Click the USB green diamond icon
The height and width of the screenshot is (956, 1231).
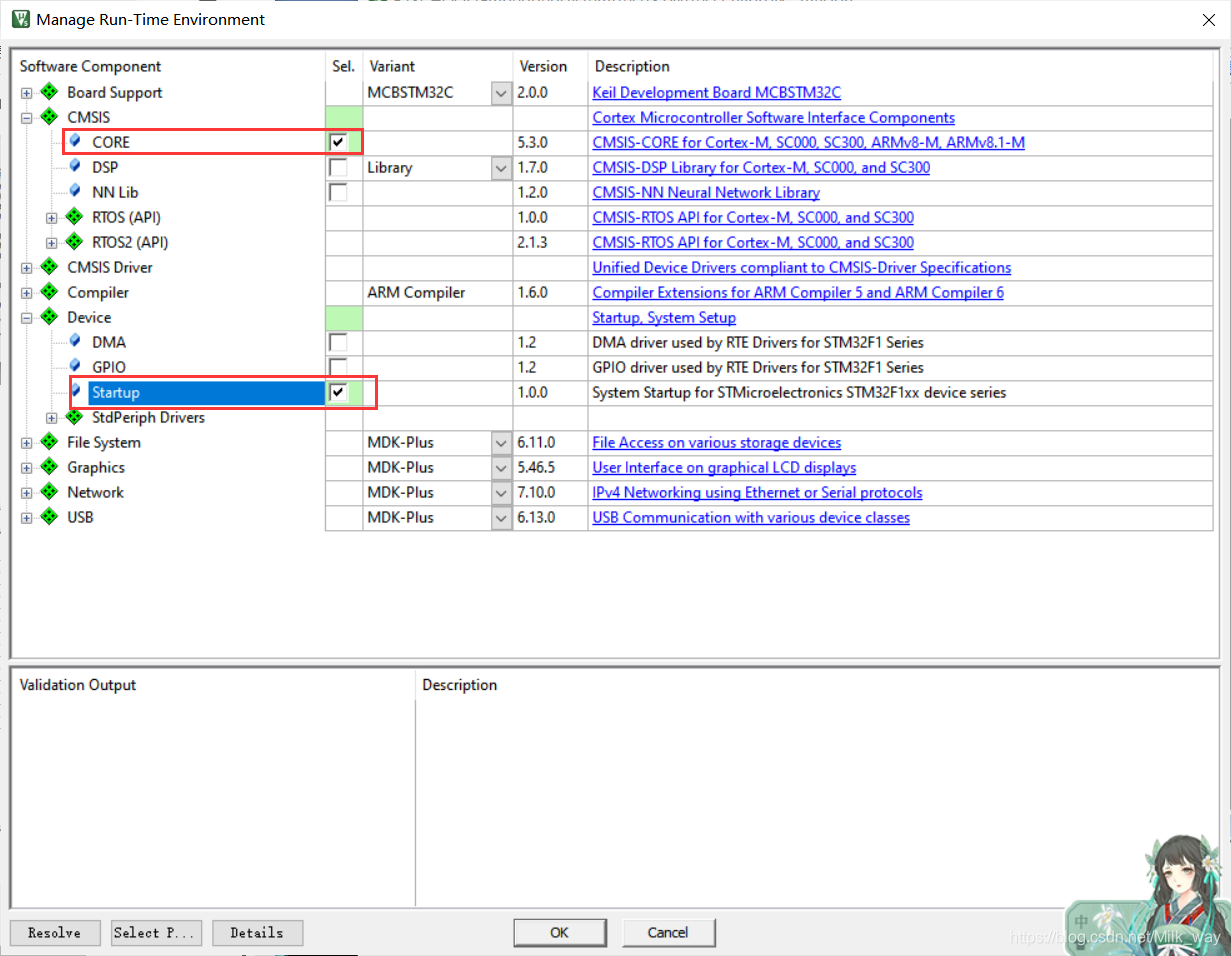tap(49, 517)
